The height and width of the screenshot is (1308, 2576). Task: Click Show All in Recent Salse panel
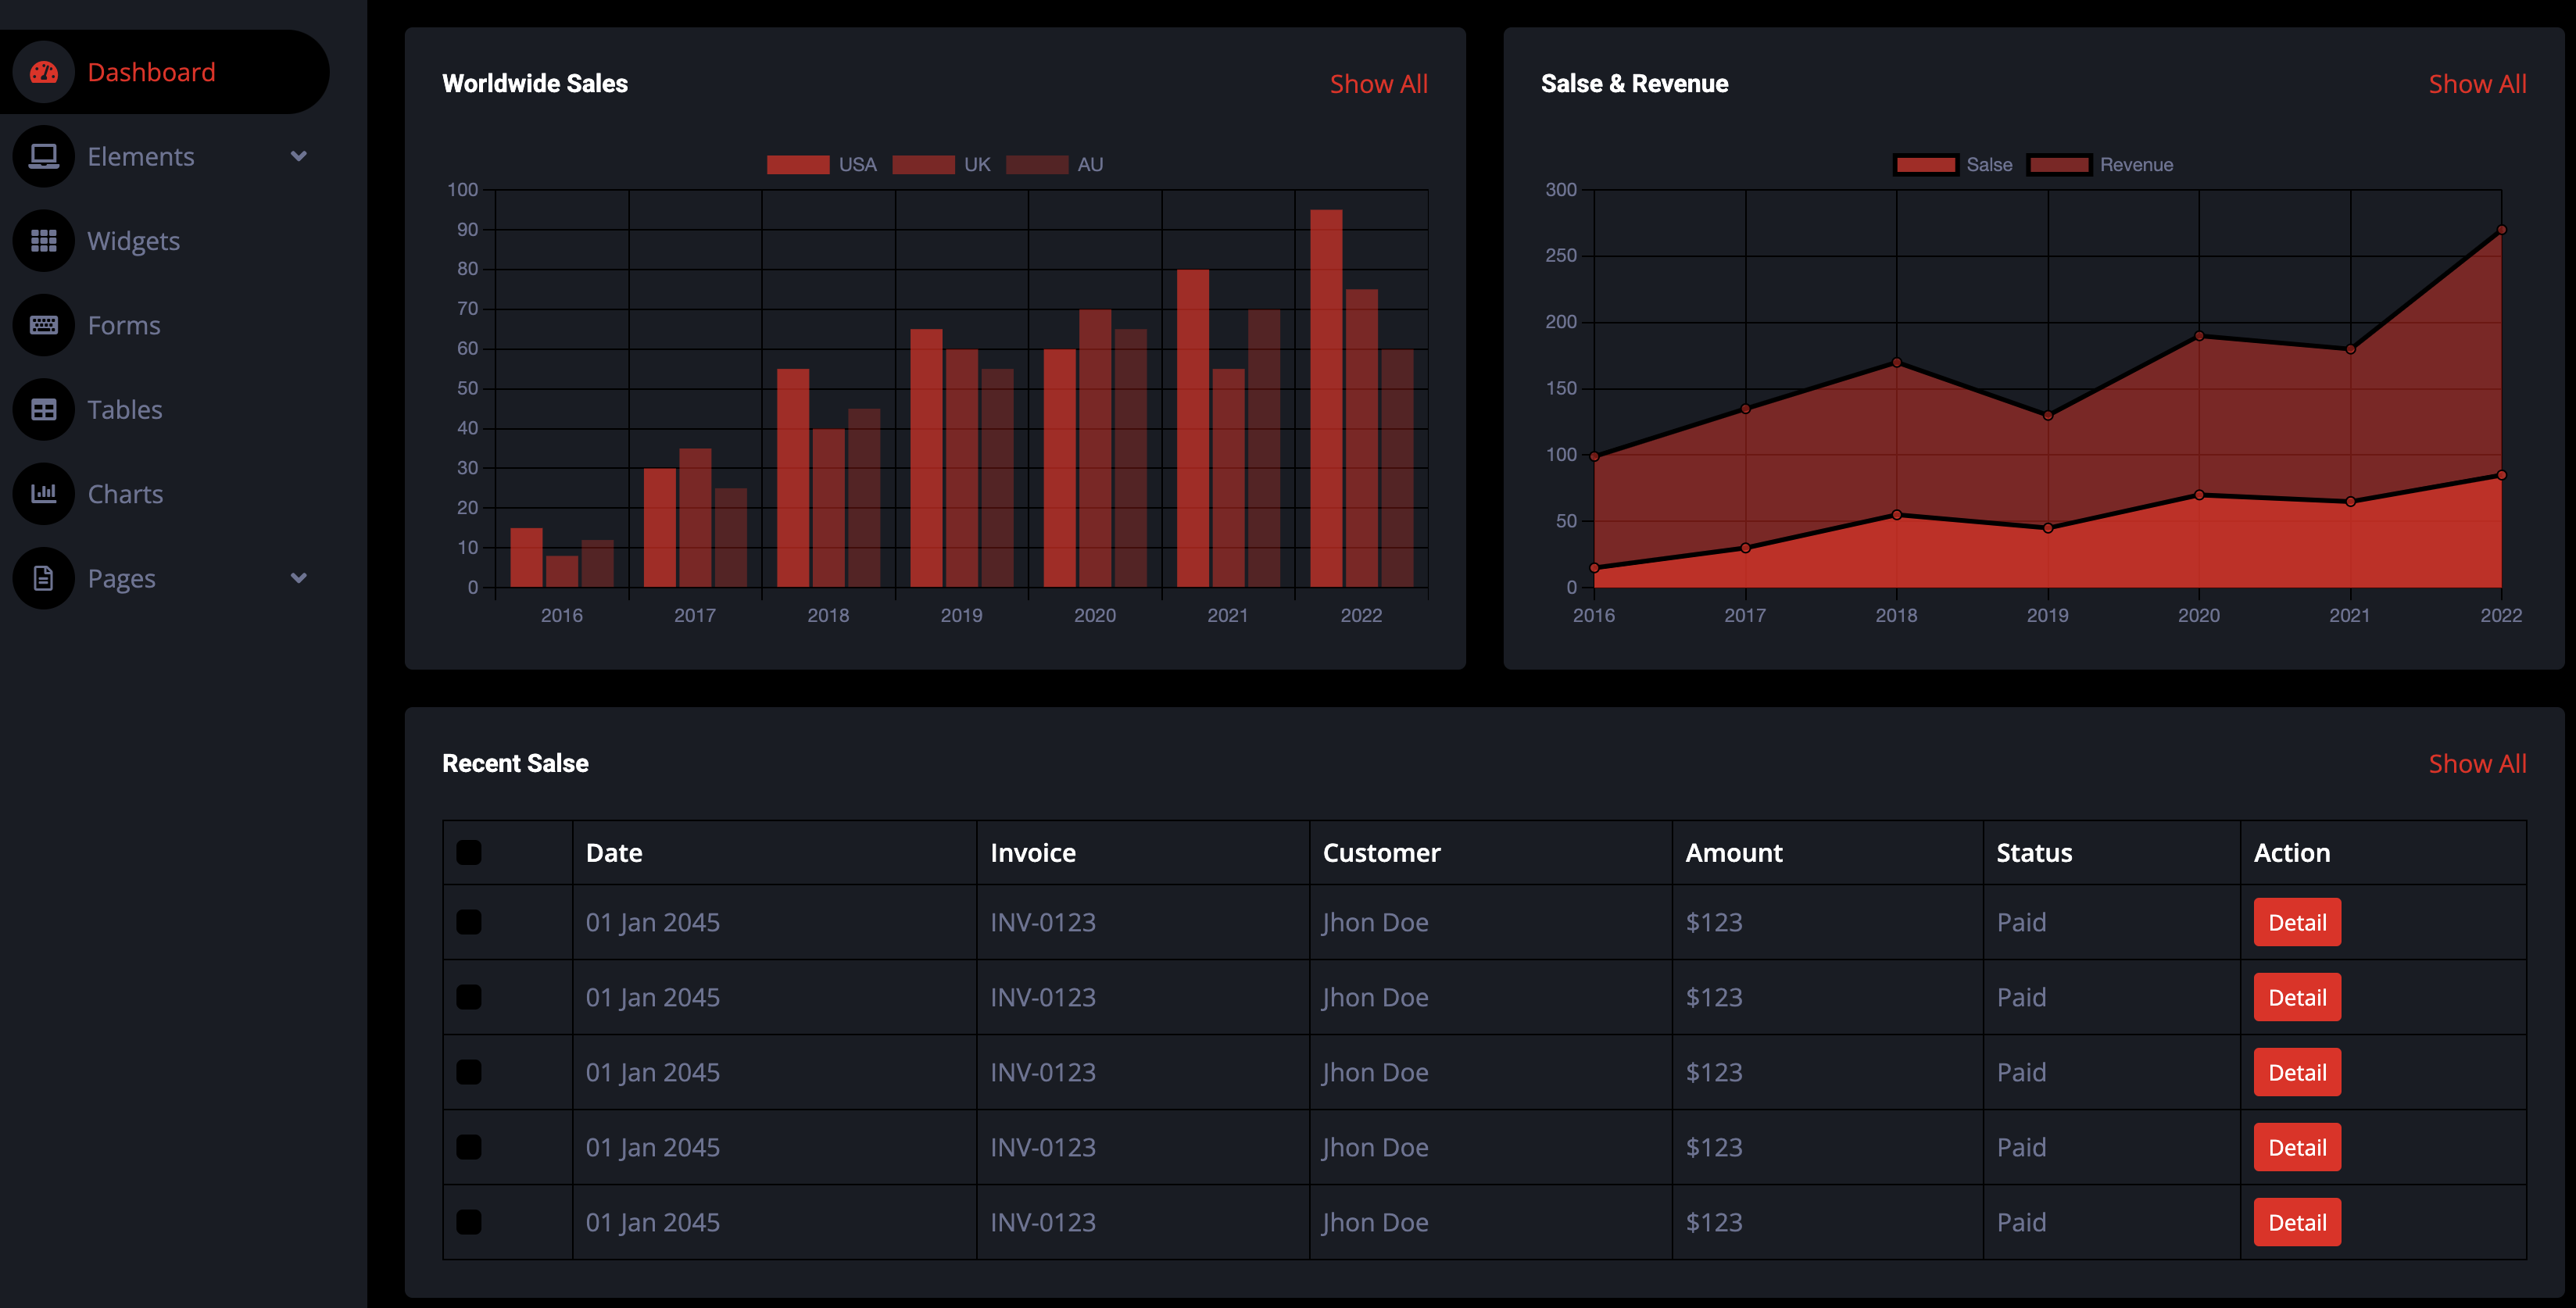(x=2477, y=764)
